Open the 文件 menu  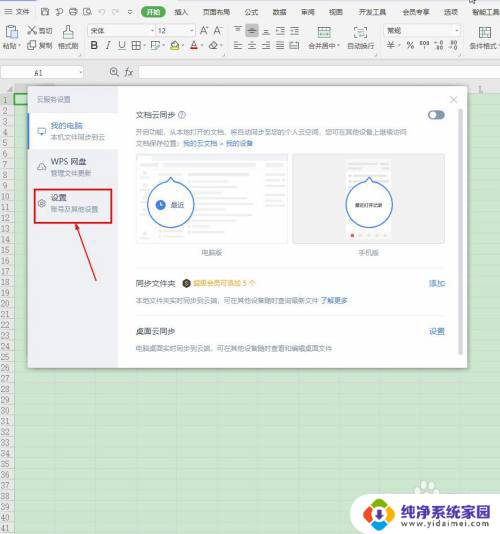tap(17, 12)
